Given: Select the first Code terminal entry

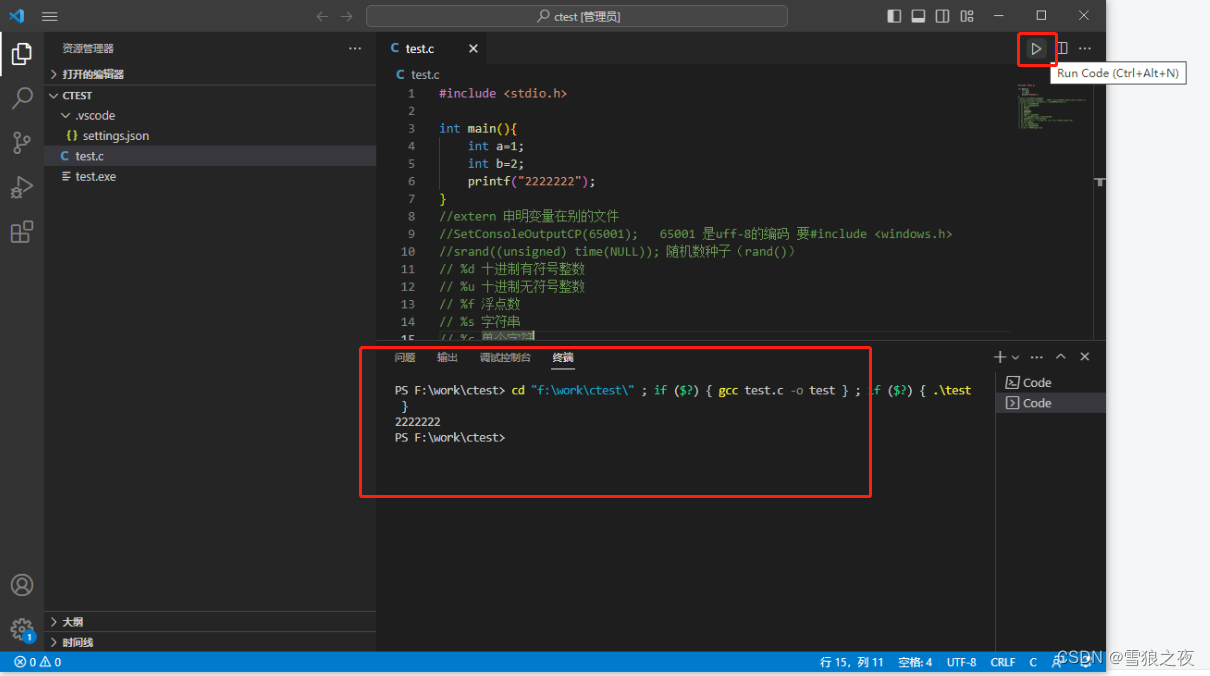Looking at the screenshot, I should 1051,382.
